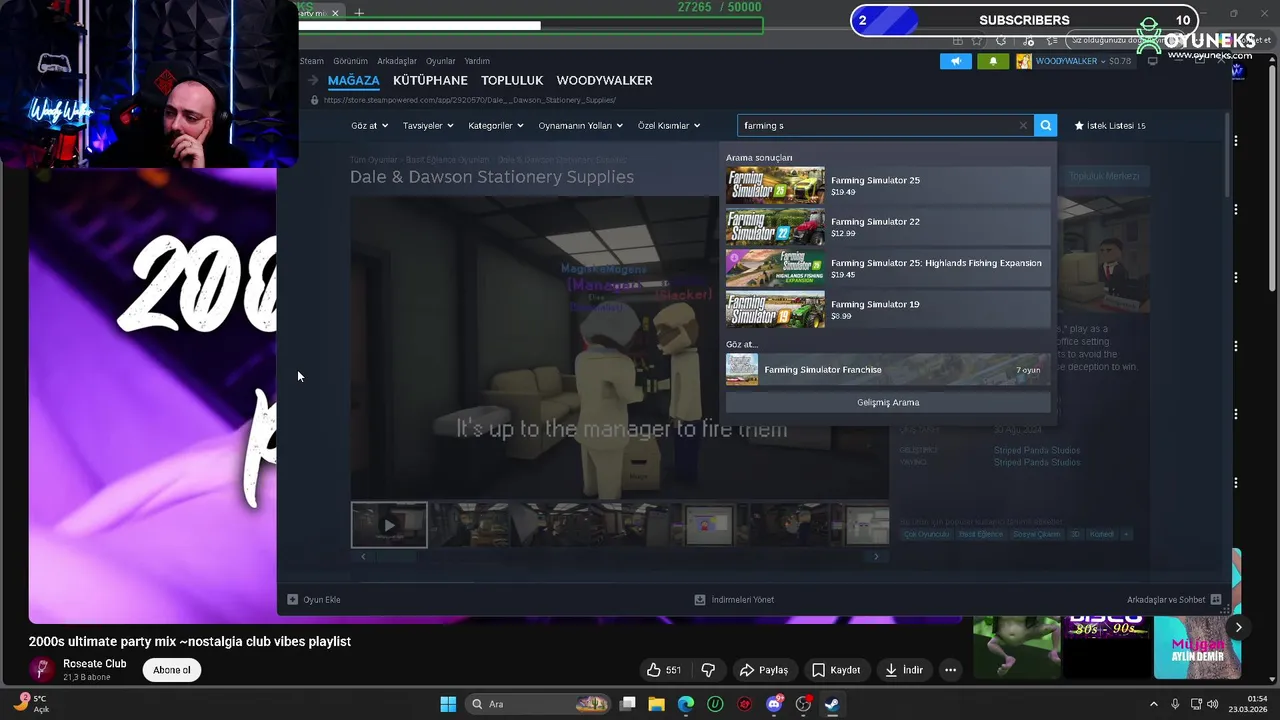
Task: Go forward with the Steam navigation arrow
Action: pos(313,80)
